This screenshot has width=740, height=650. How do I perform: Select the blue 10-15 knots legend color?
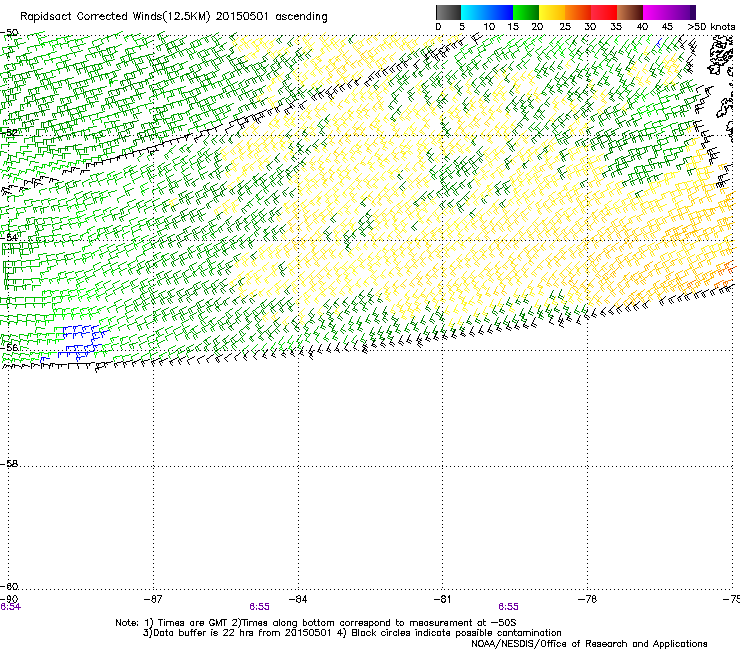pyautogui.click(x=500, y=12)
